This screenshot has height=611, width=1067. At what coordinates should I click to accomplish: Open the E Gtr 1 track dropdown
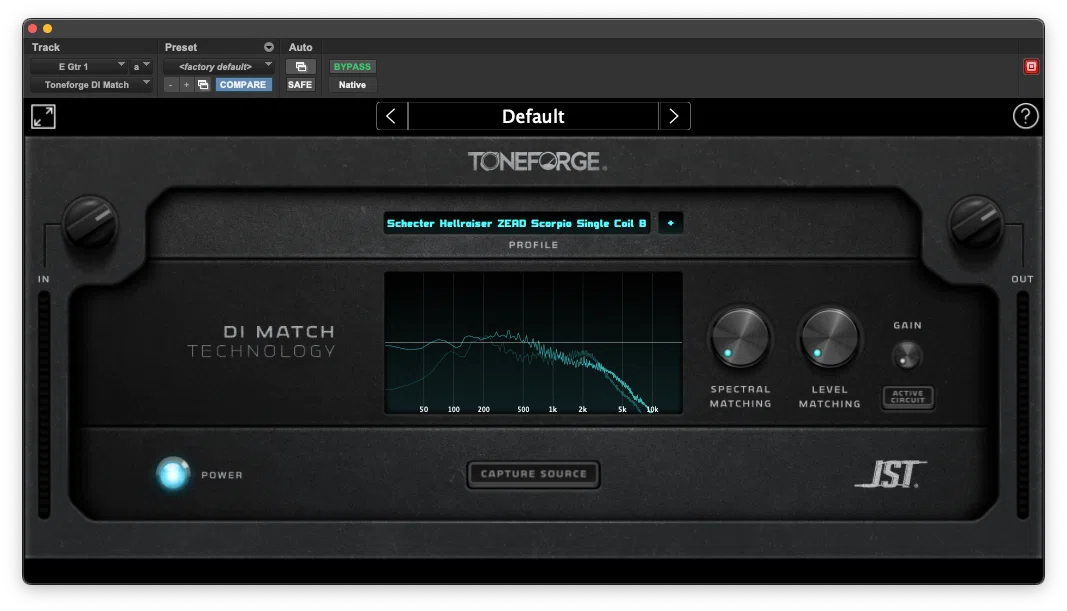point(79,67)
